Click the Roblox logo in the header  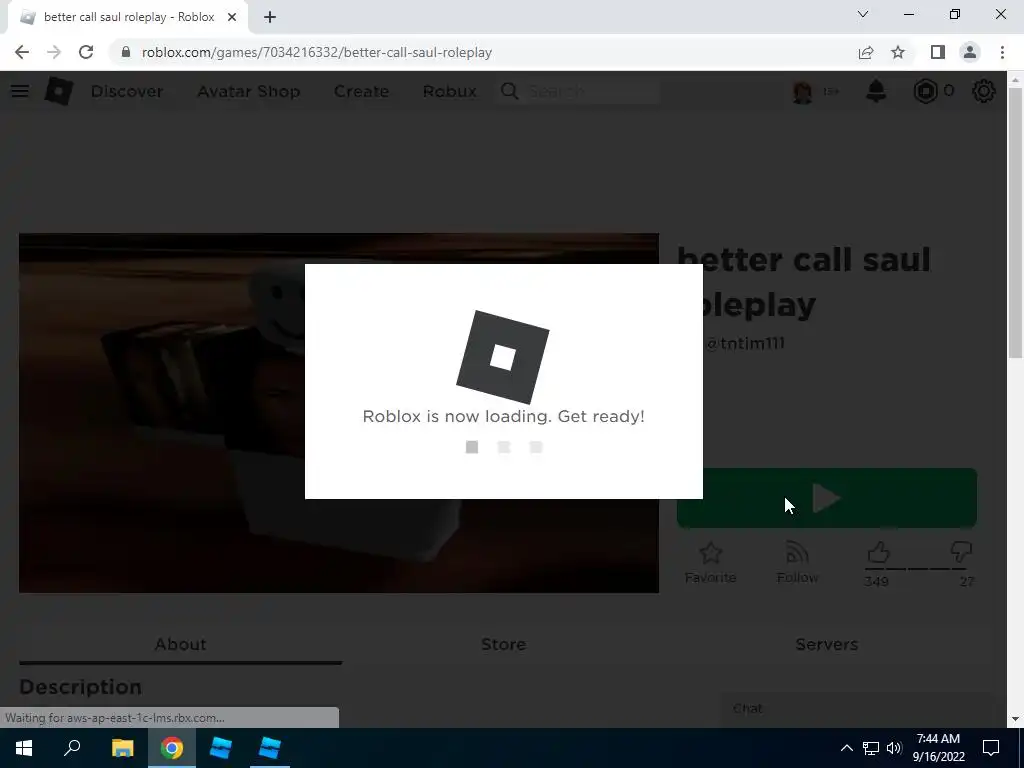[59, 91]
